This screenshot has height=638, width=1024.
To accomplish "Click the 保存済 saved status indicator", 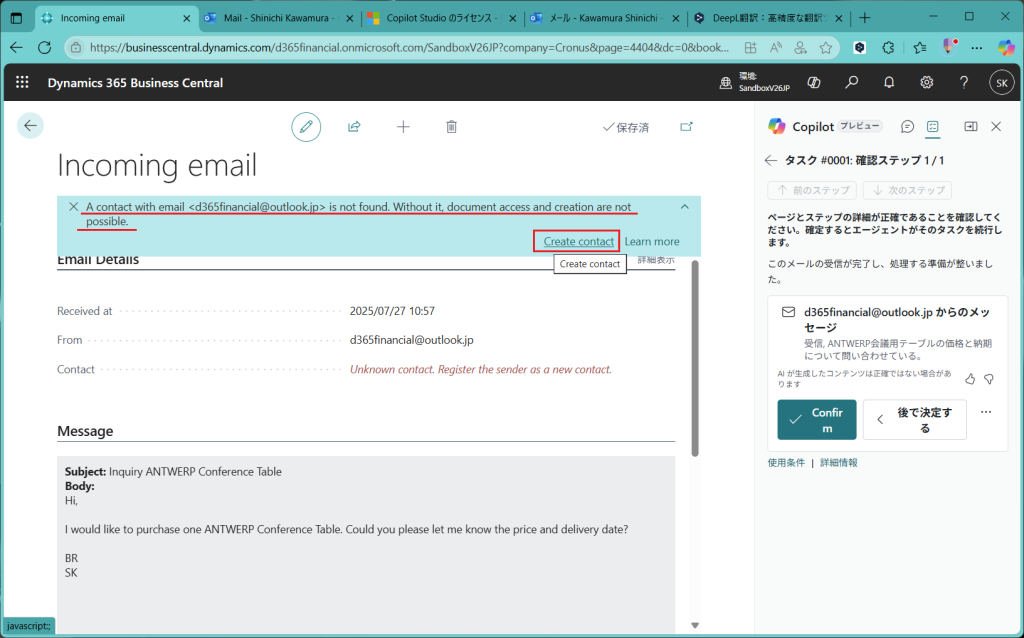I will point(626,127).
